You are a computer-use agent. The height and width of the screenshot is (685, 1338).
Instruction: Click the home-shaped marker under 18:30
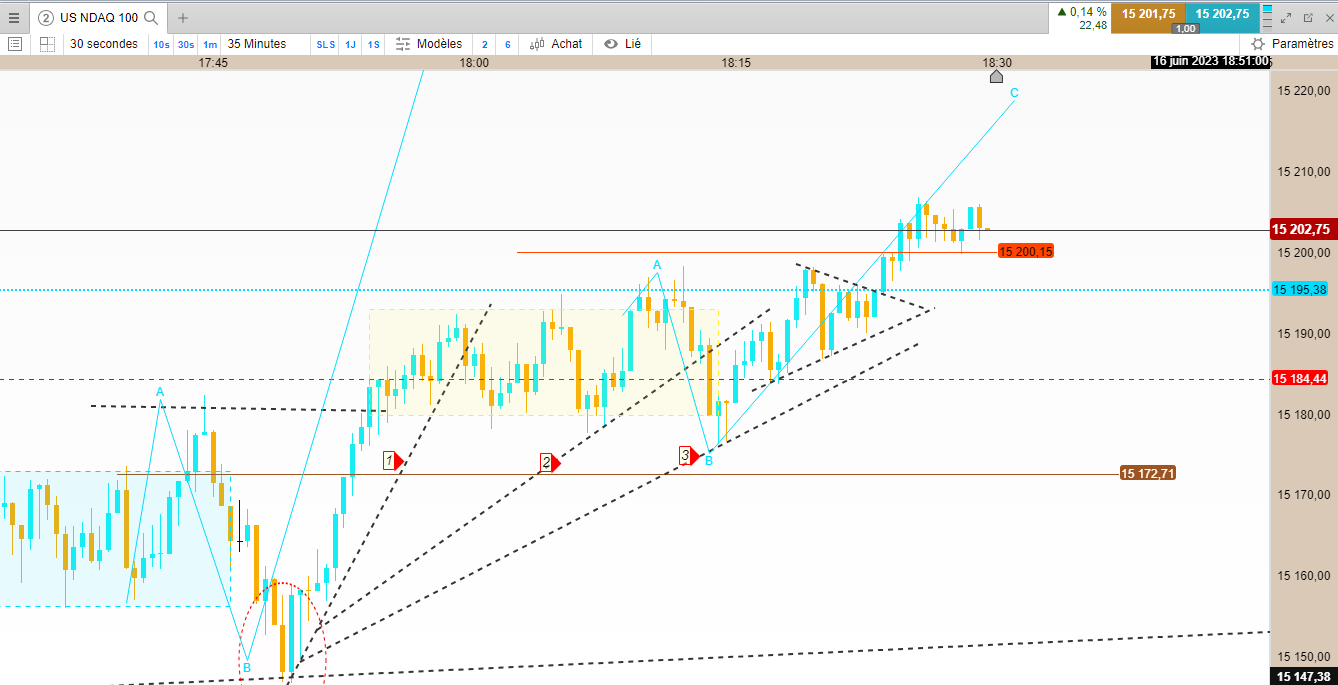[x=995, y=76]
